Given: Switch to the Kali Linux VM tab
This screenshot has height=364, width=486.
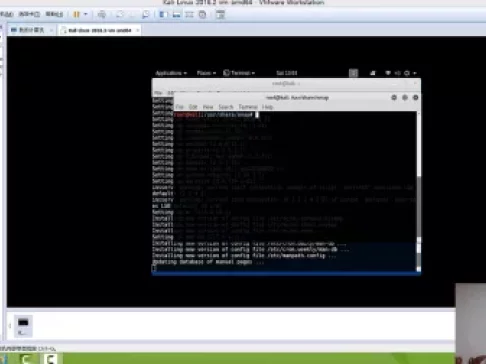Looking at the screenshot, I should point(99,30).
